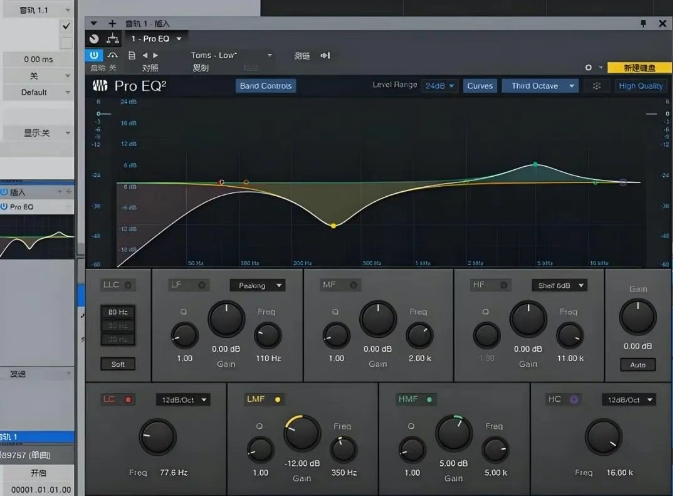Select the red LC node on curve

click(221, 182)
